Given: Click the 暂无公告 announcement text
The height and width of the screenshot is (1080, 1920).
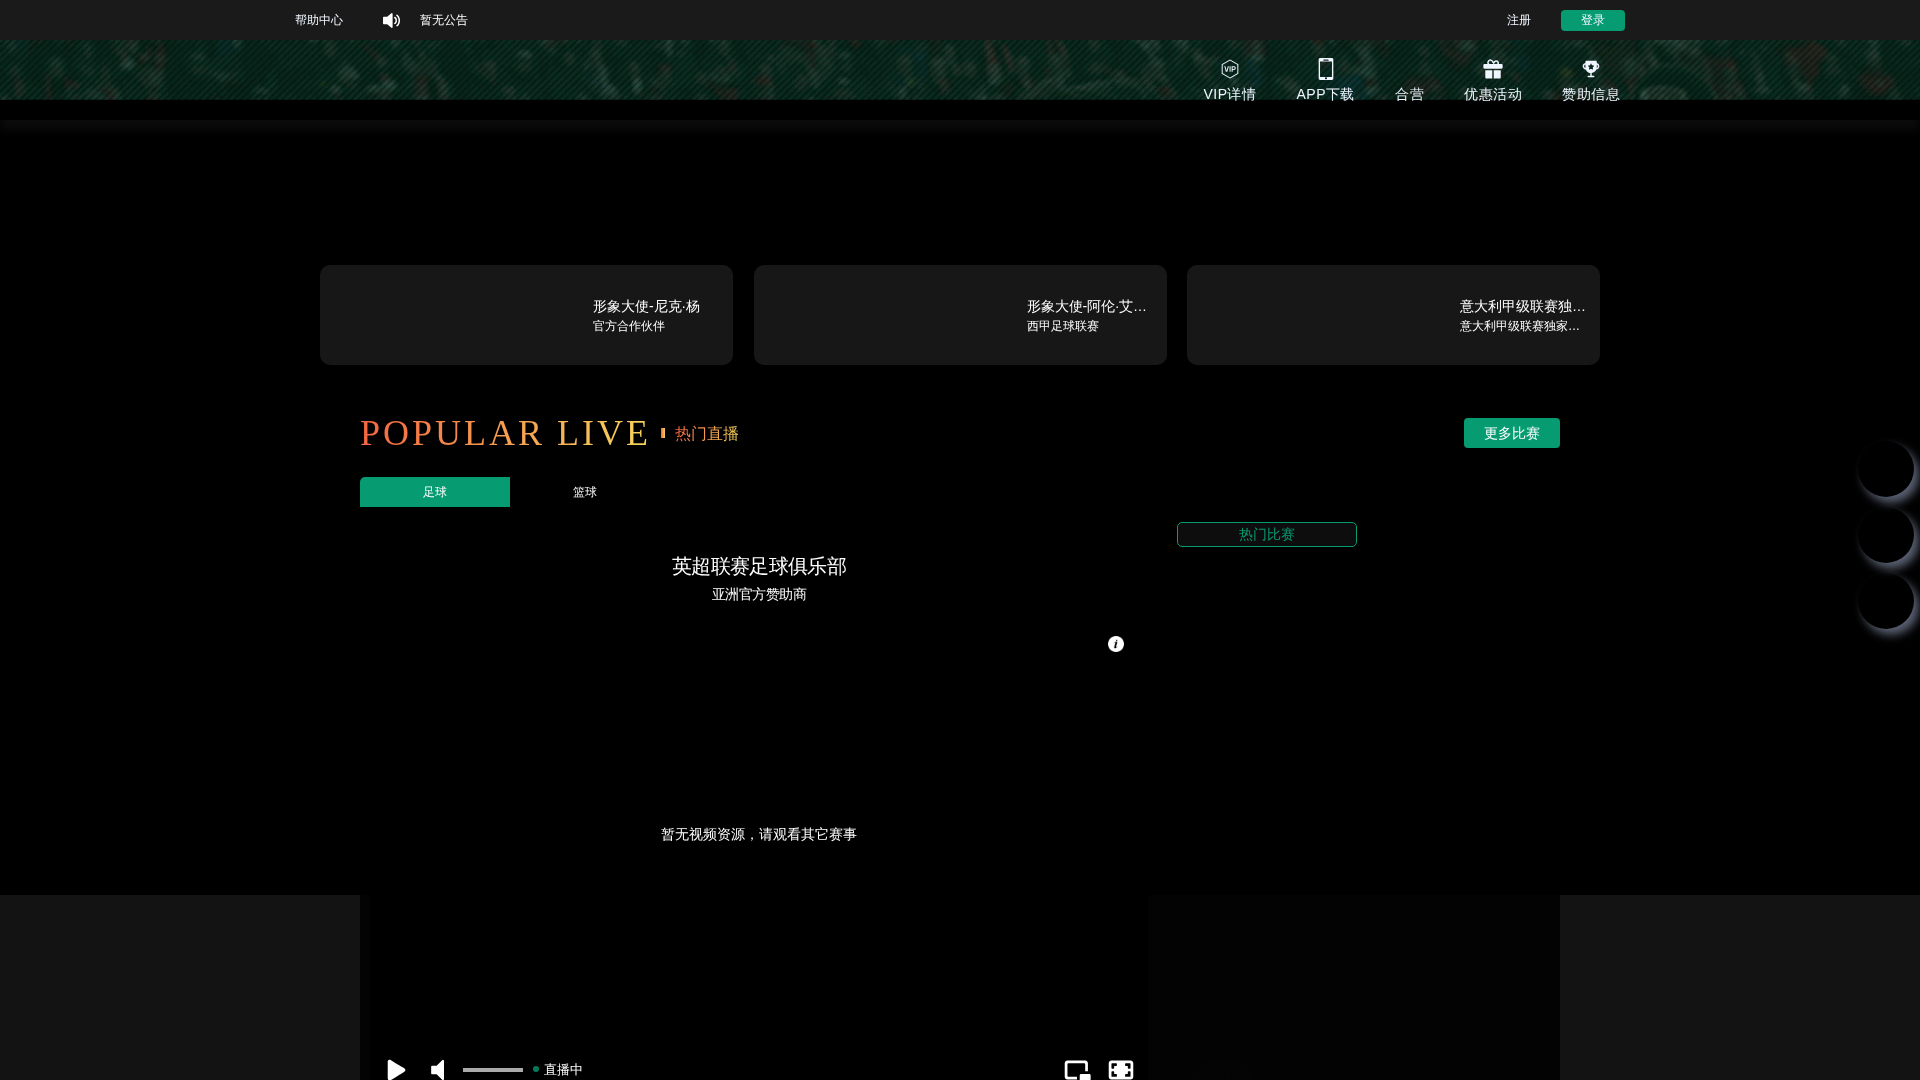Looking at the screenshot, I should pos(444,20).
